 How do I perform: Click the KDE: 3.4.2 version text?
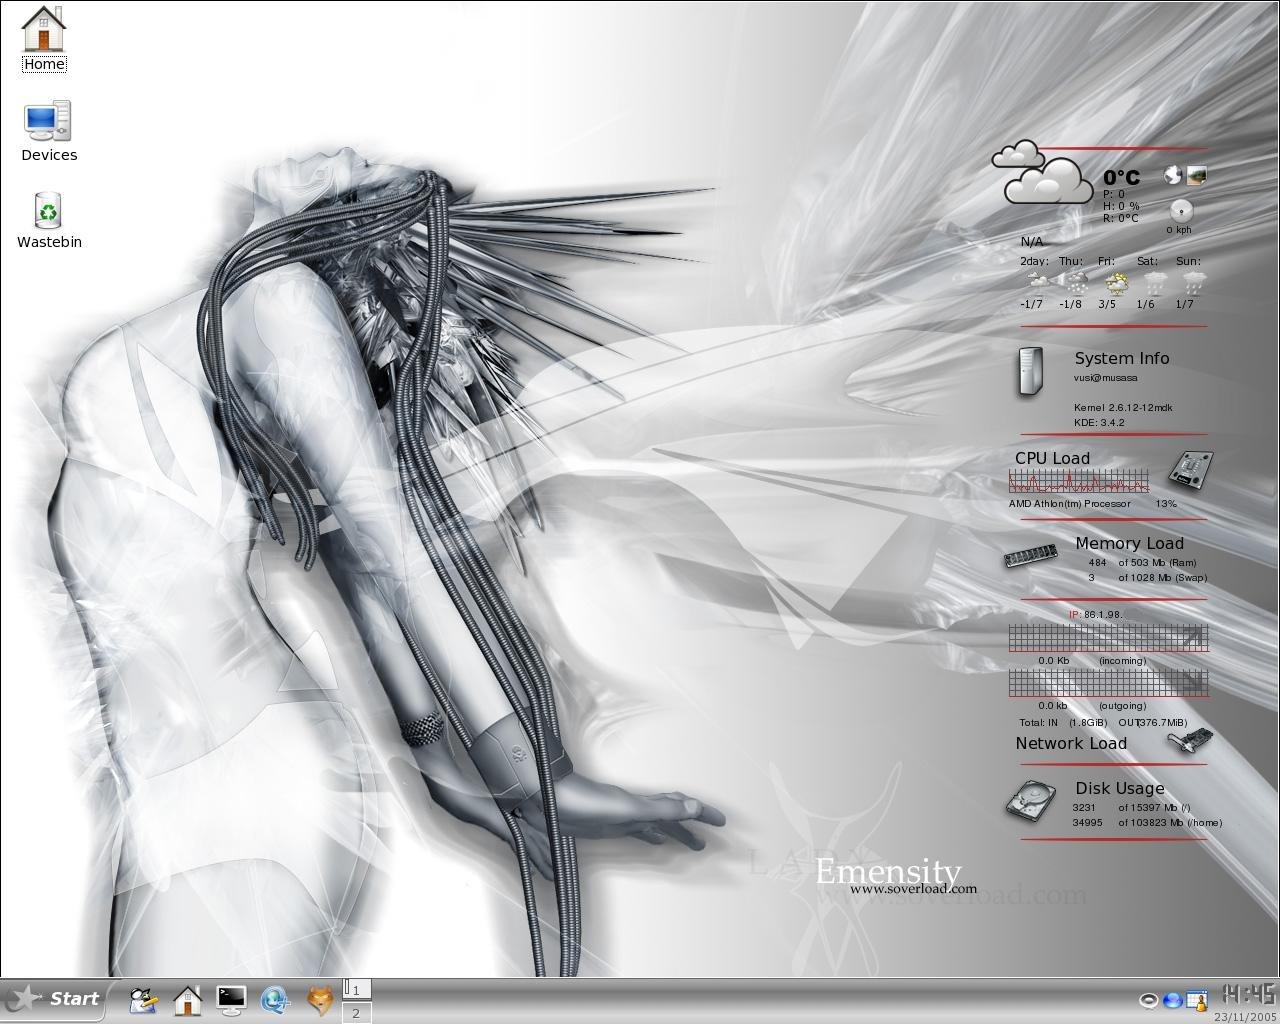click(1099, 423)
